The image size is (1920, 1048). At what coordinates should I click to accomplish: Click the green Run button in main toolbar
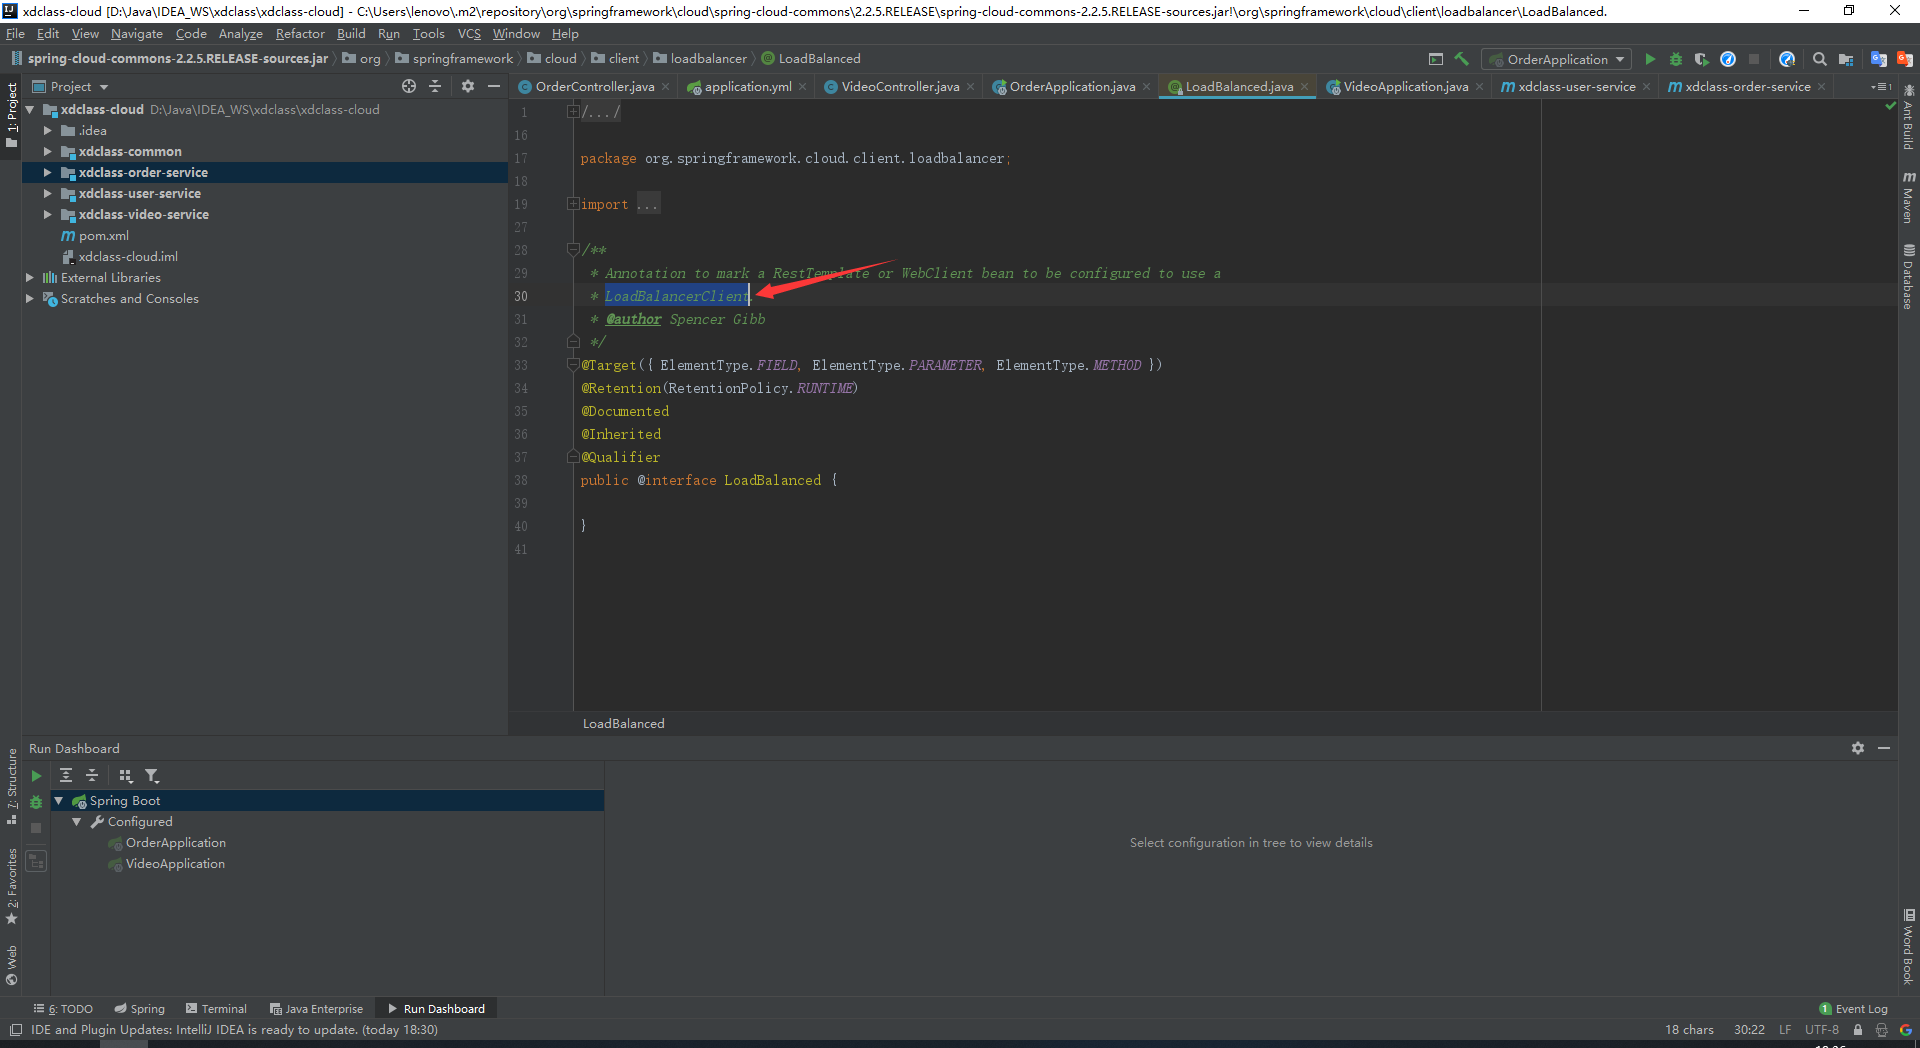click(x=1650, y=59)
